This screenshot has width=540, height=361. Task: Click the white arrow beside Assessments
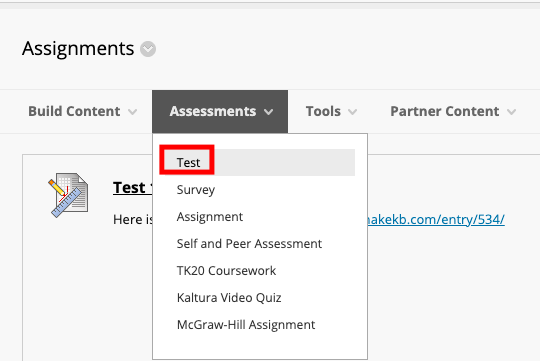click(x=269, y=112)
